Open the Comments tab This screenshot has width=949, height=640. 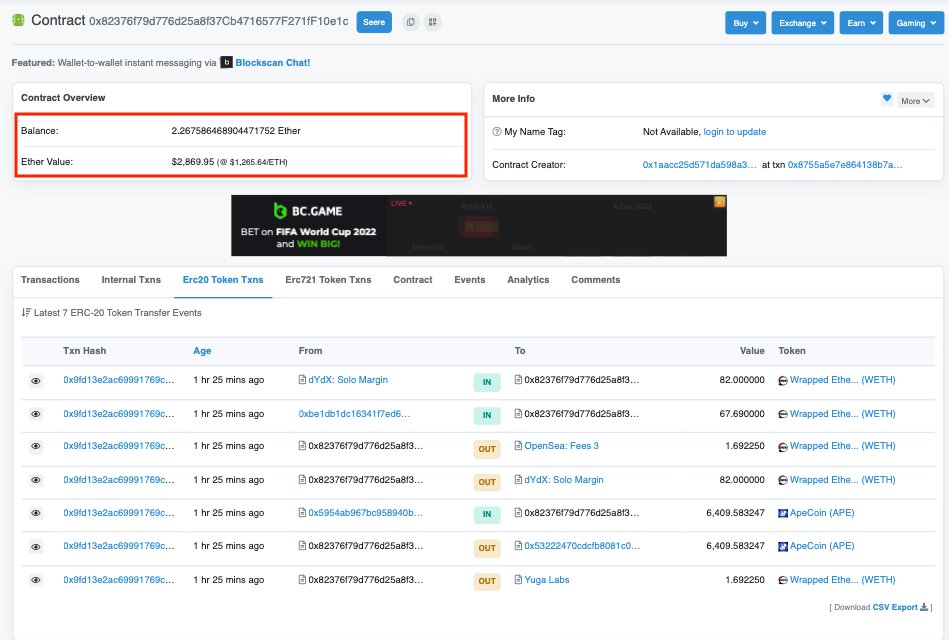coord(596,280)
